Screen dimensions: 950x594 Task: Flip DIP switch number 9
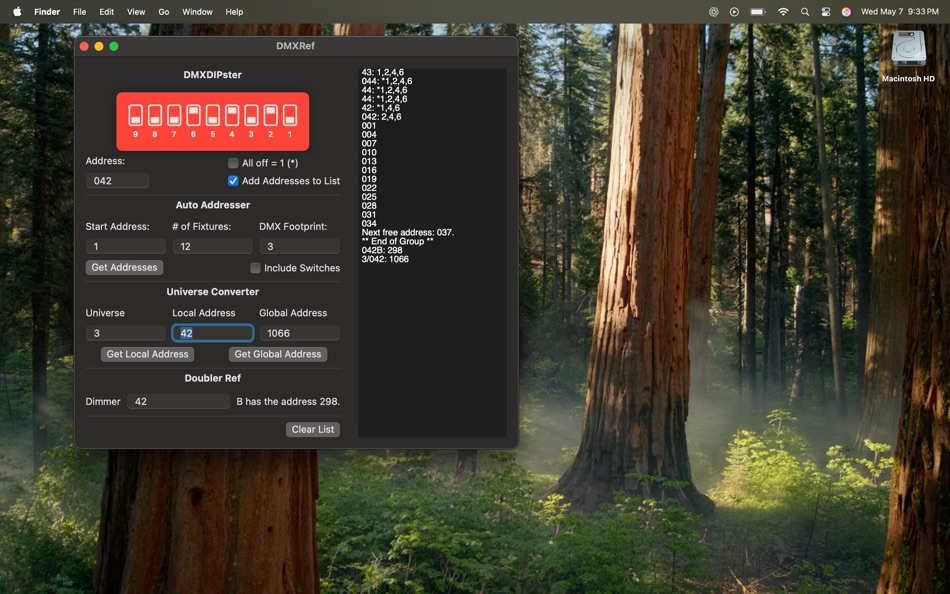tap(135, 115)
